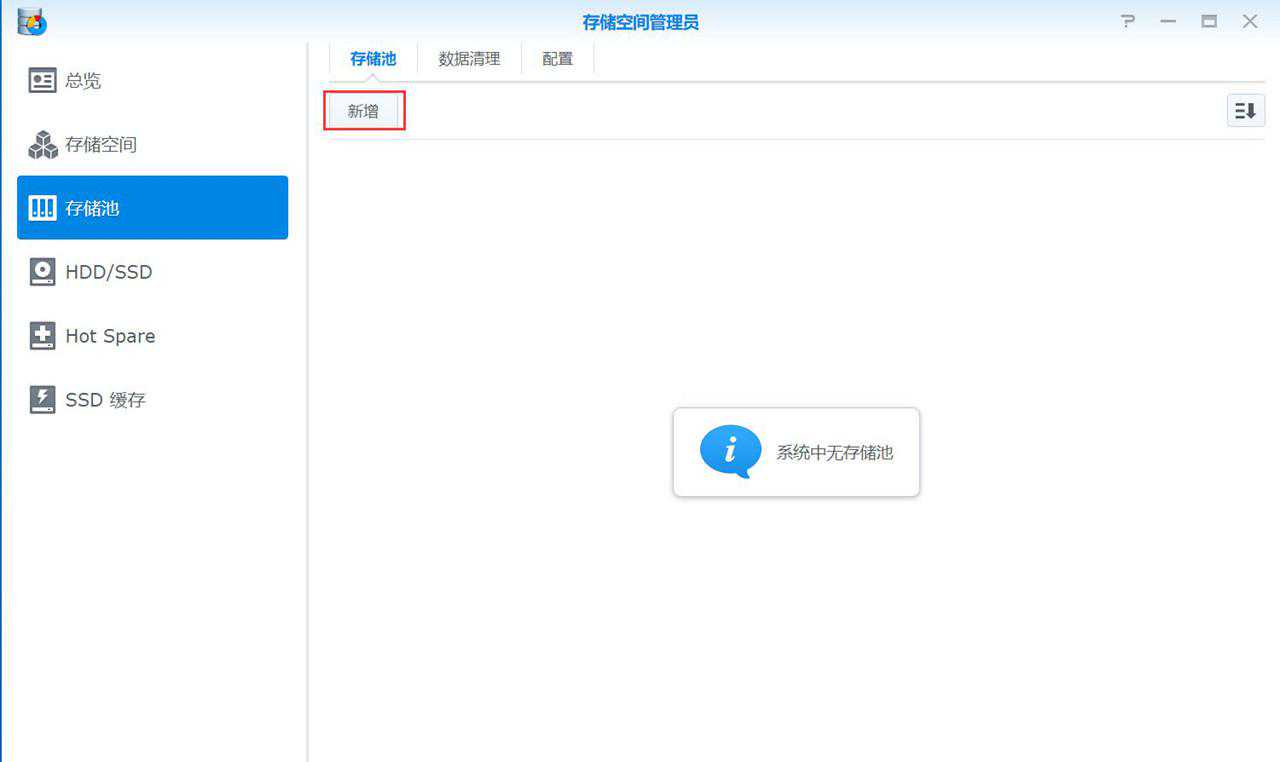1280x762 pixels.
Task: Click the Storage Manager app logo icon
Action: [32, 21]
